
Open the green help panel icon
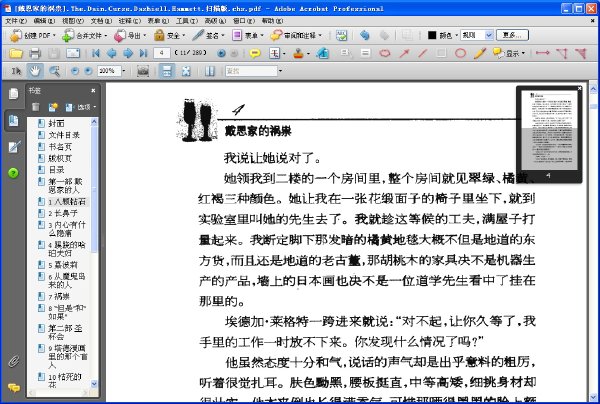(13, 173)
